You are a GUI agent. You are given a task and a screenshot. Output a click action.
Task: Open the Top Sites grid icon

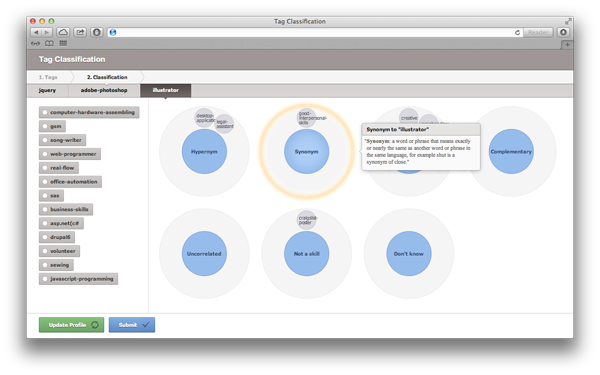(63, 43)
